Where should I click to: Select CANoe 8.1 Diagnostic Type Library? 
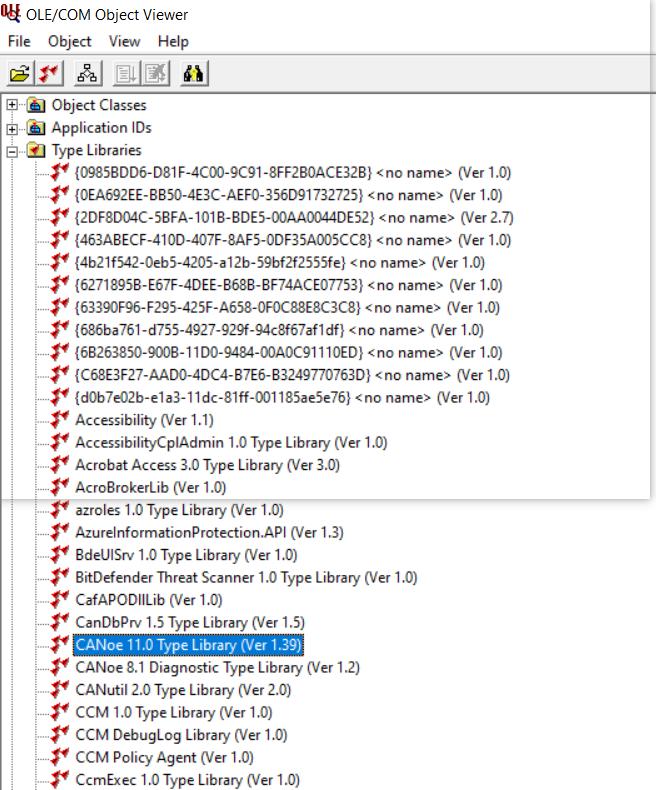[217, 668]
